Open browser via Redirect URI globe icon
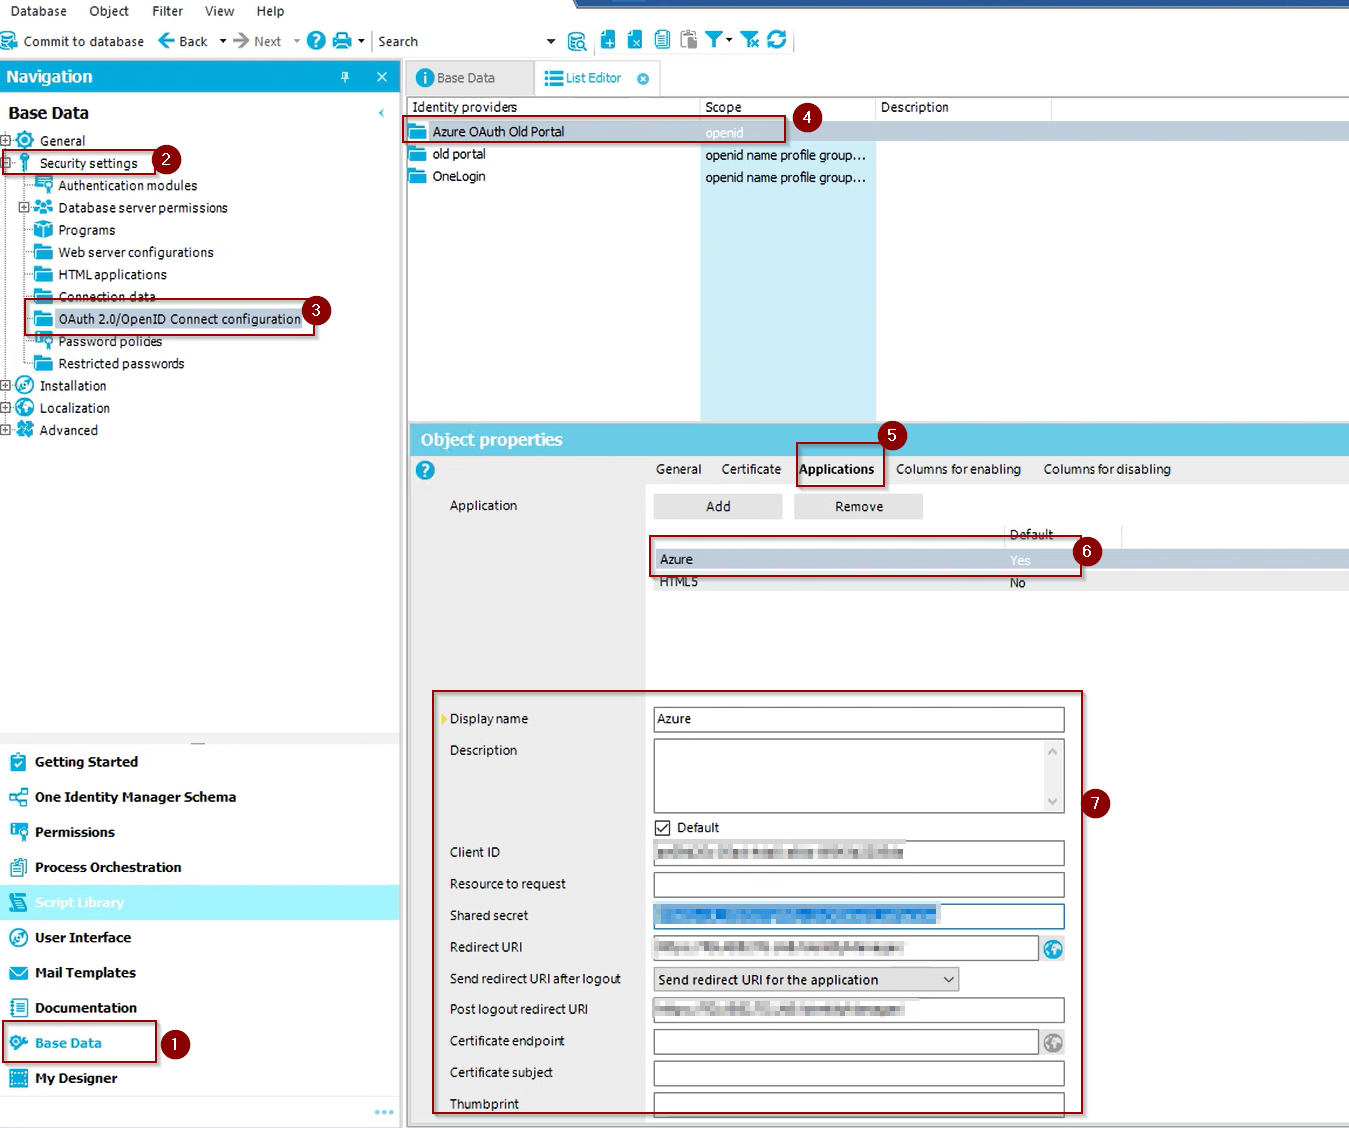1349x1128 pixels. pyautogui.click(x=1053, y=949)
